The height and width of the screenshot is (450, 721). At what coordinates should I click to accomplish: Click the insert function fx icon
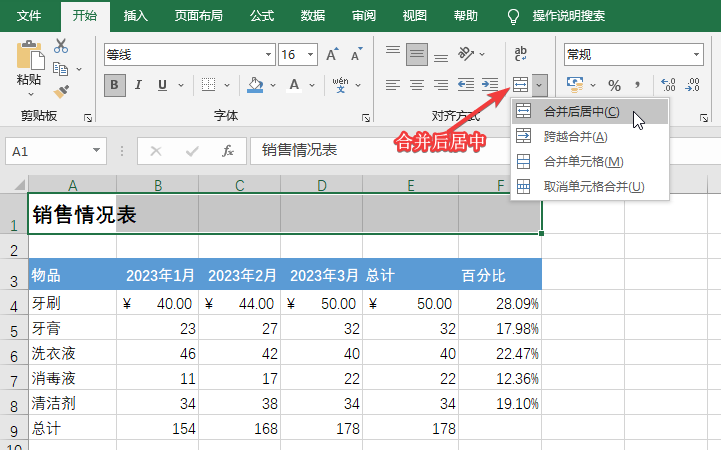click(x=228, y=151)
